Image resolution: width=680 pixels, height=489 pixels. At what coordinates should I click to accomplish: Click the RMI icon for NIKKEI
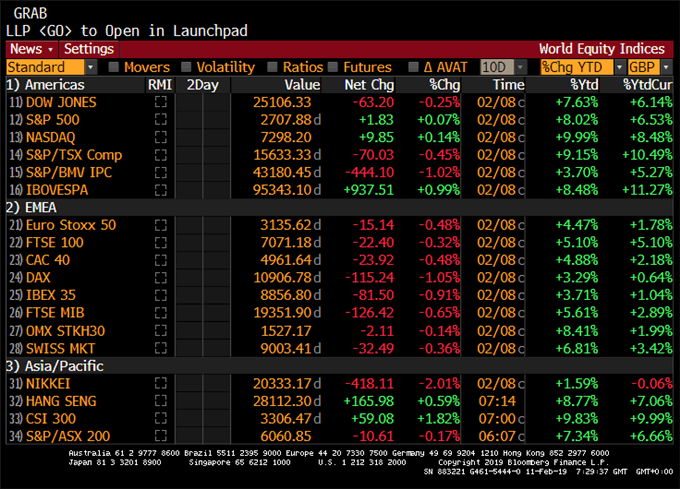coord(160,384)
